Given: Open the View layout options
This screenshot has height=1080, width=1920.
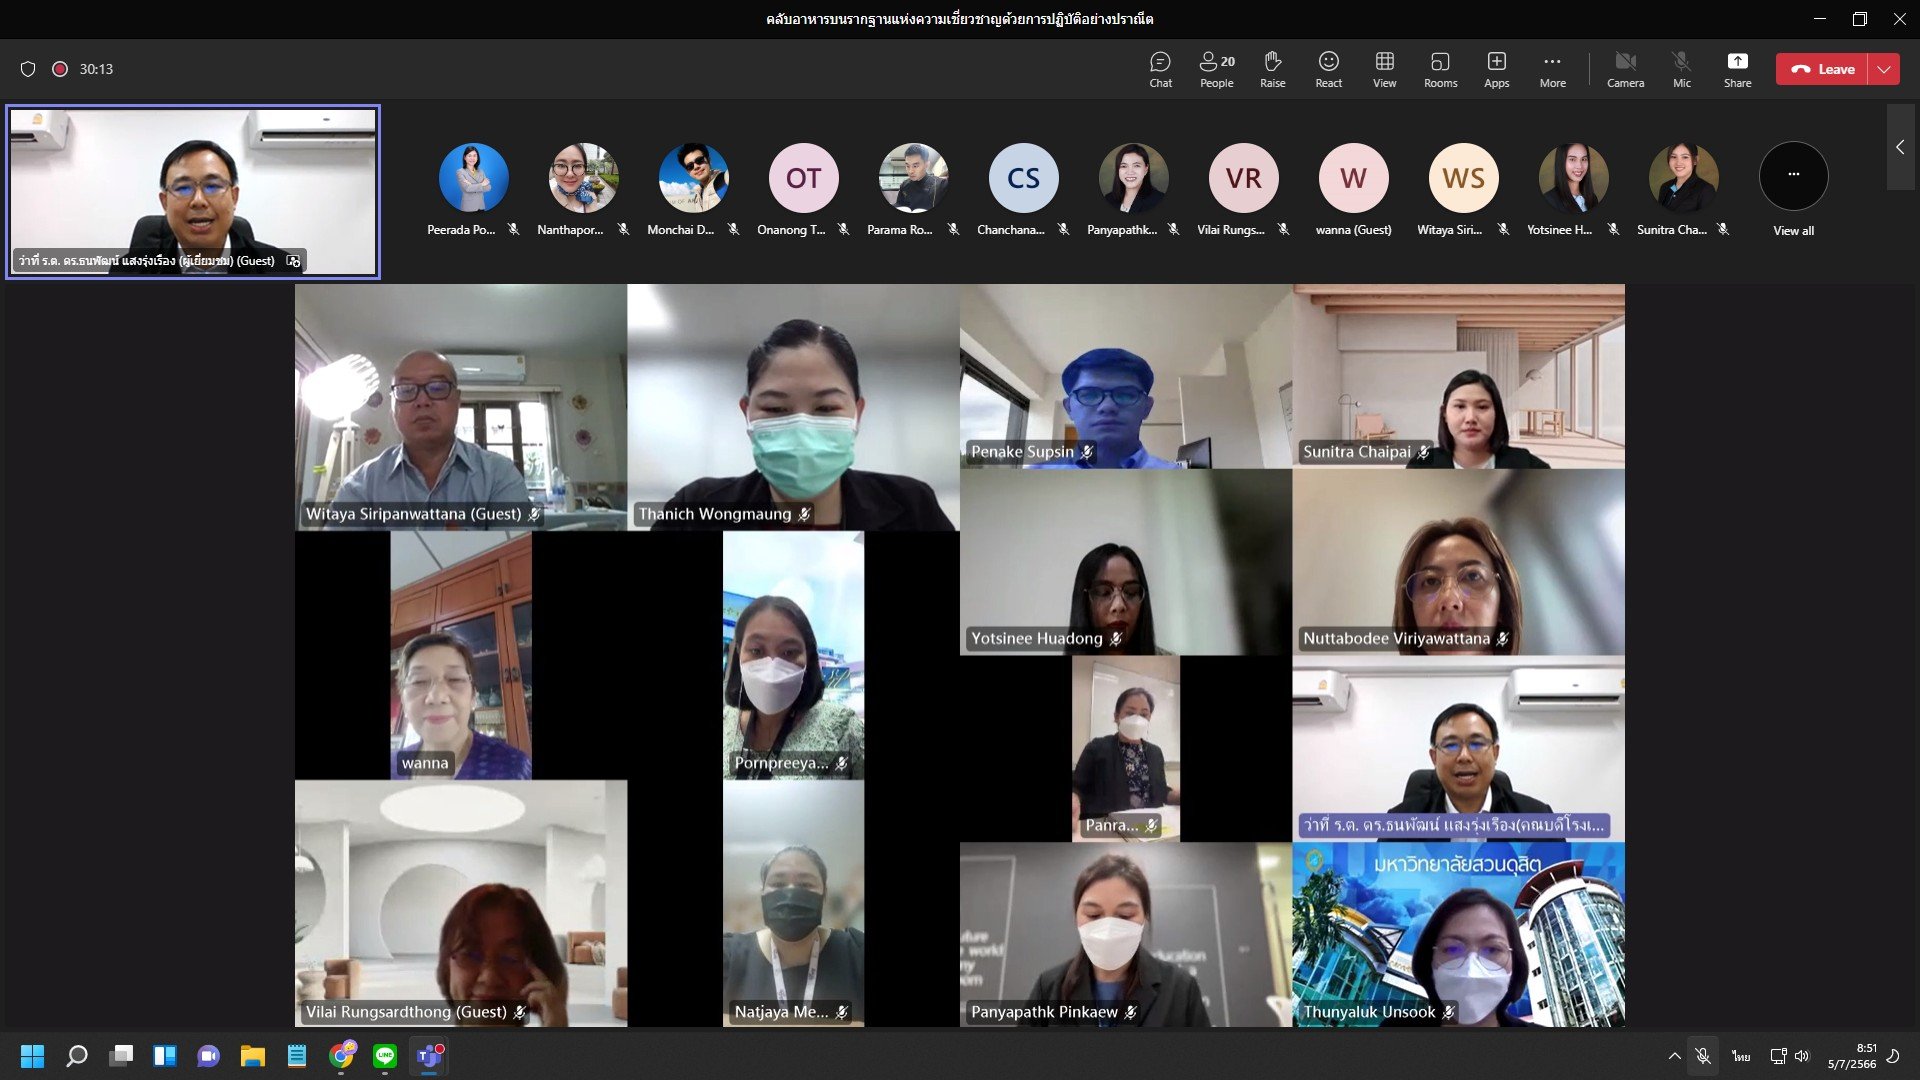Looking at the screenshot, I should [1384, 69].
